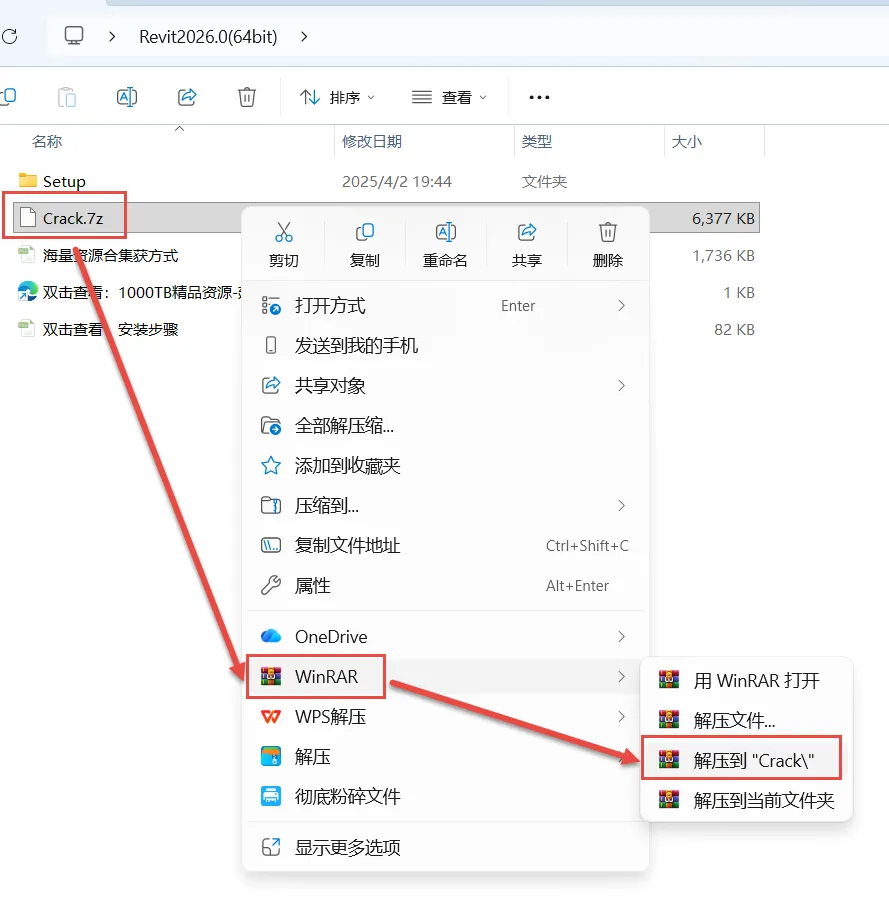The image size is (889, 904).
Task: Click the This PC monitor icon in the breadcrumb
Action: [74, 36]
